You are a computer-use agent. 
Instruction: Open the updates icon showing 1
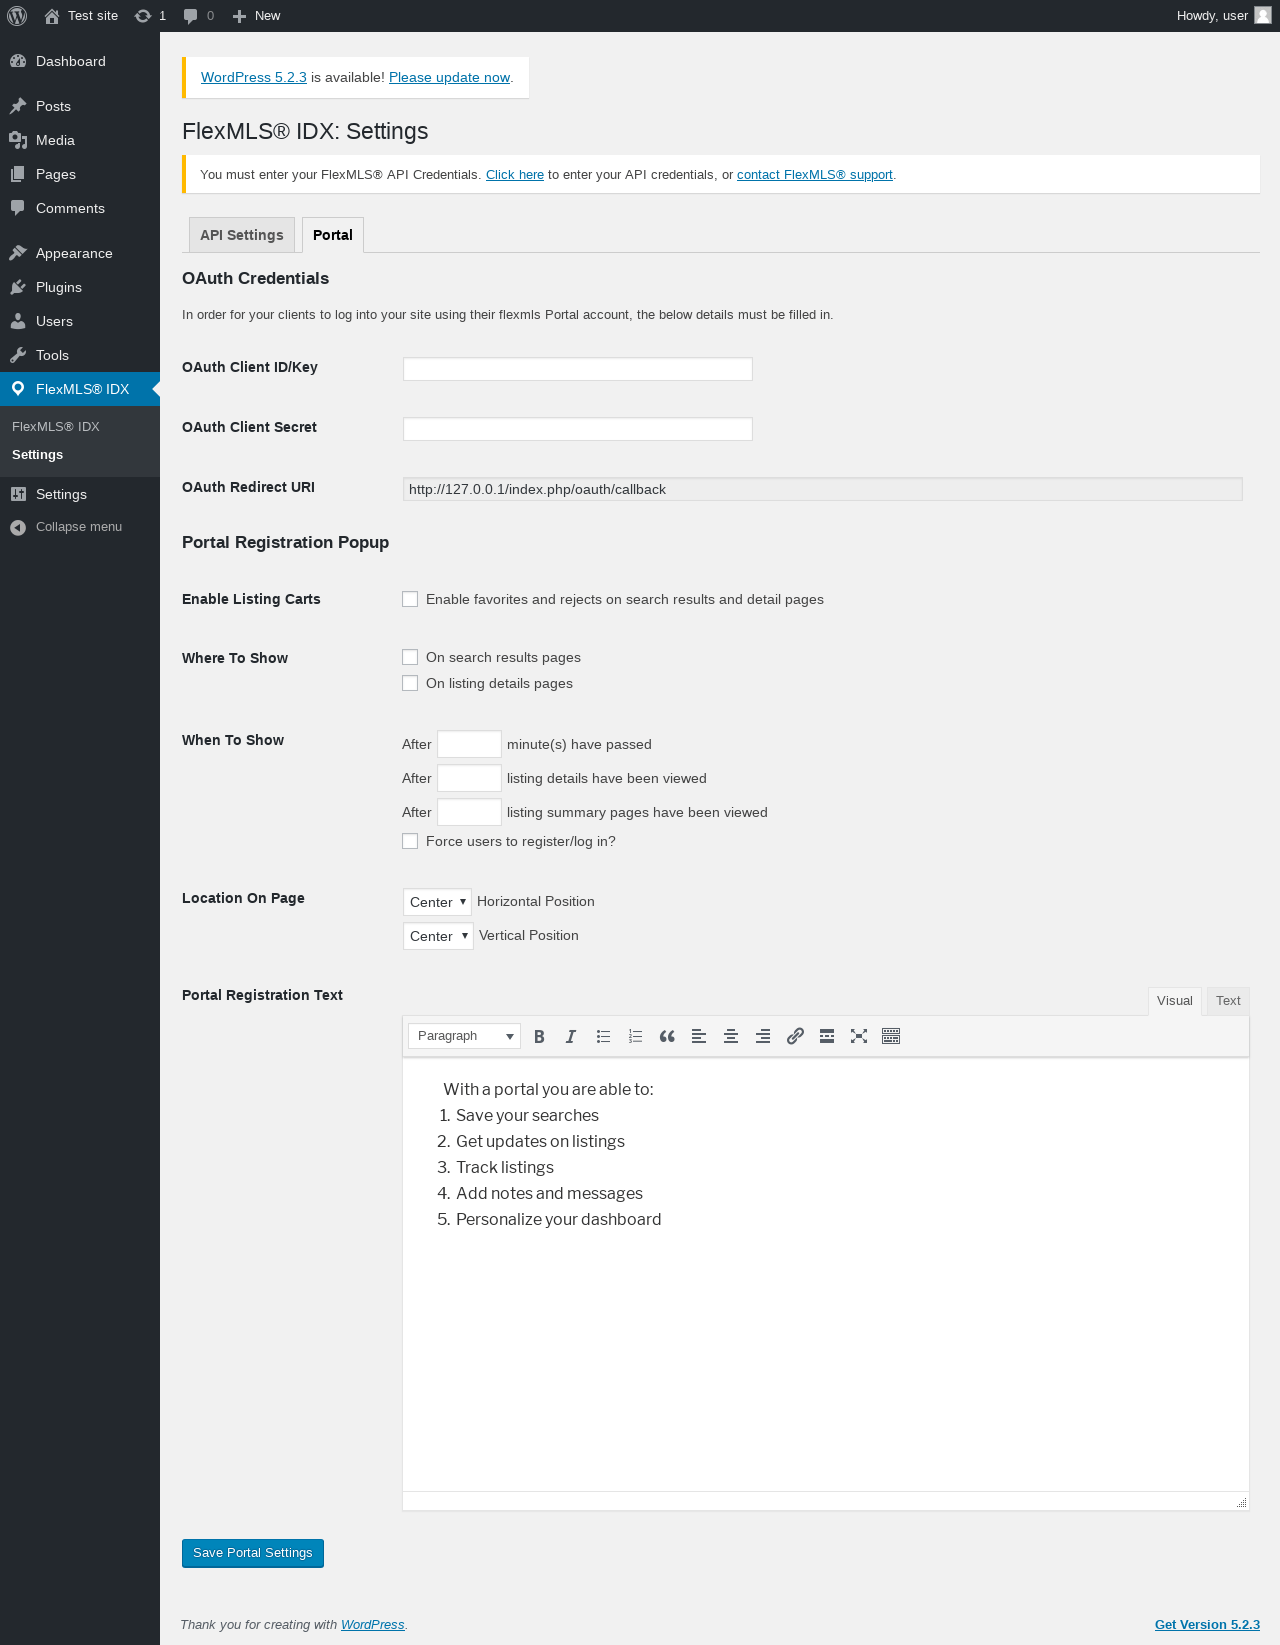(143, 16)
